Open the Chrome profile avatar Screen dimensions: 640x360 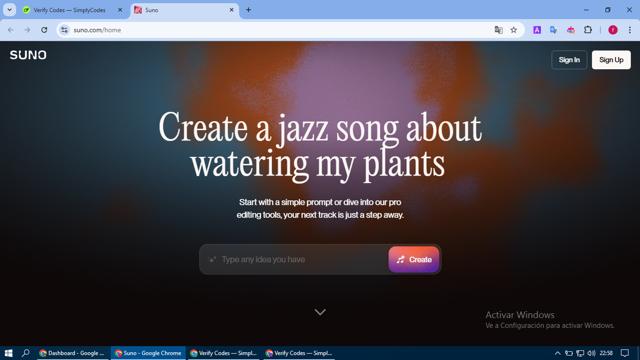[613, 30]
